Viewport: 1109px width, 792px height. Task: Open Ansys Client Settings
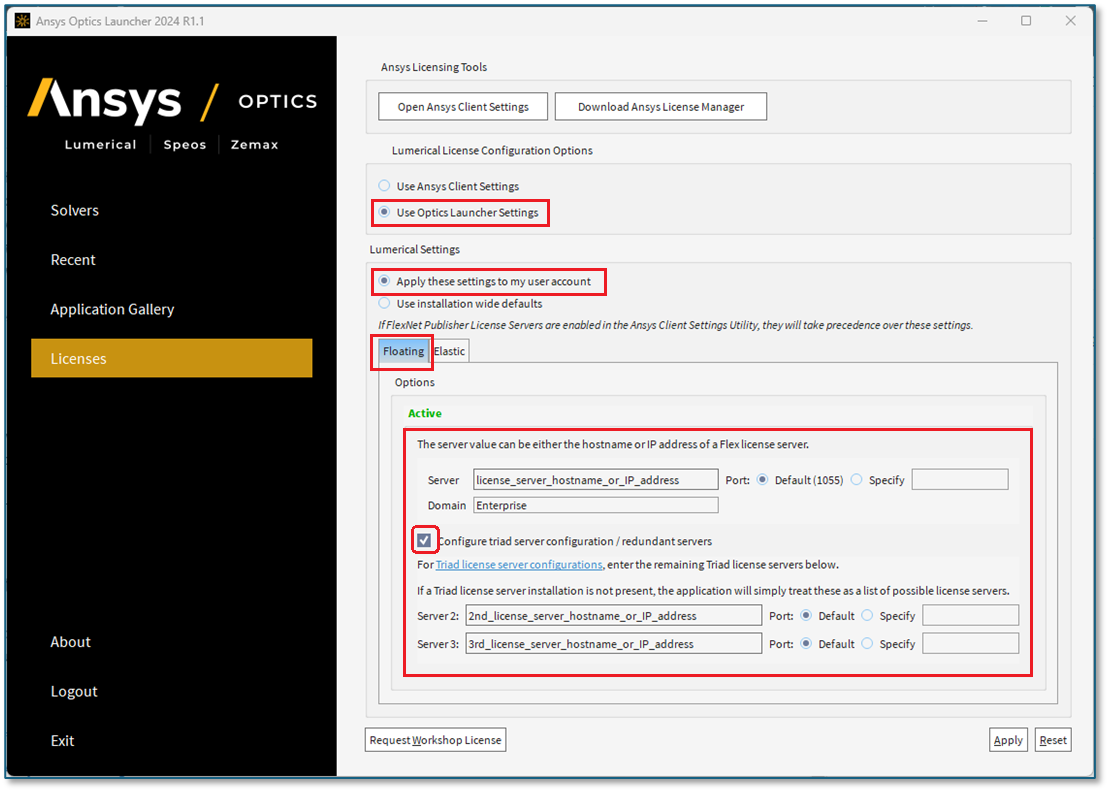(463, 107)
